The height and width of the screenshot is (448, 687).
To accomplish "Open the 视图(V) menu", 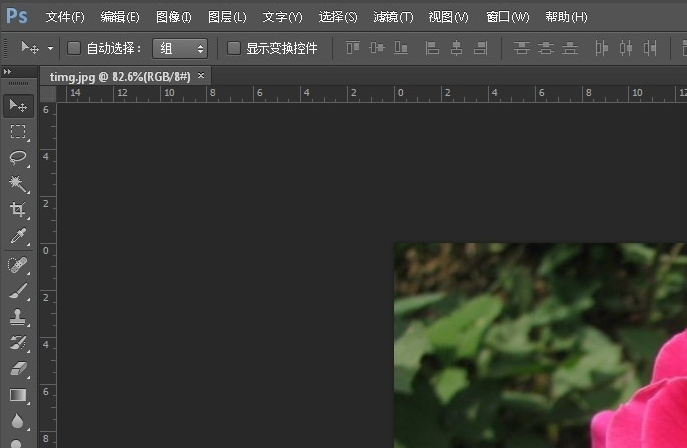I will coord(448,17).
